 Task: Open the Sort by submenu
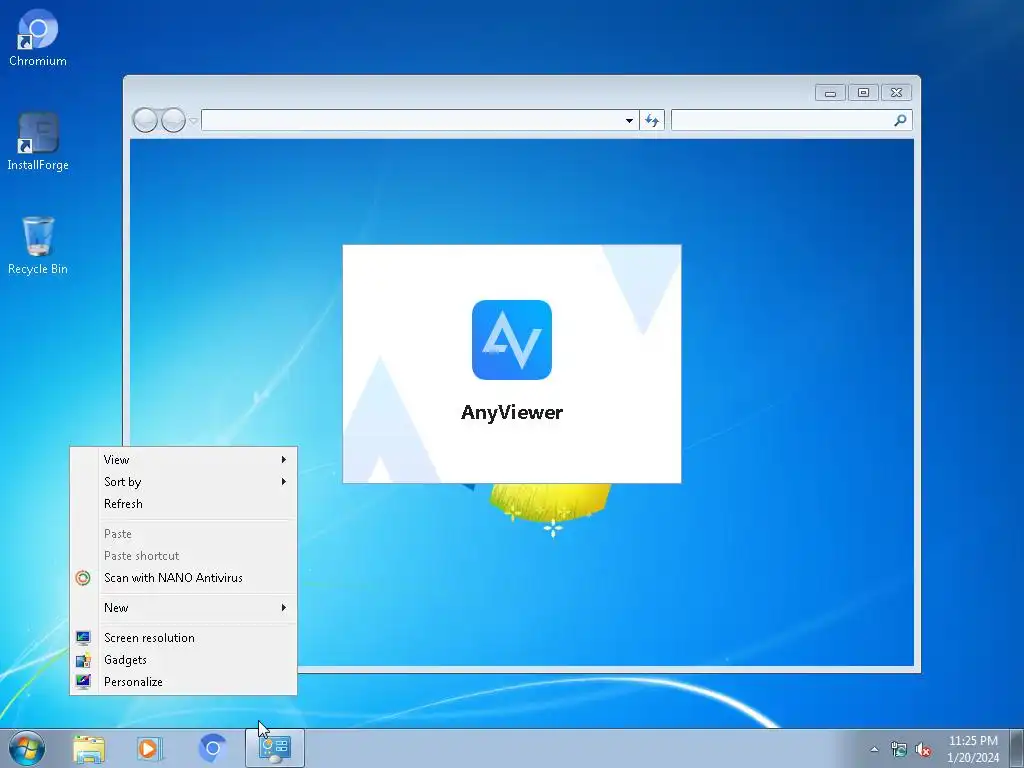[x=184, y=482]
